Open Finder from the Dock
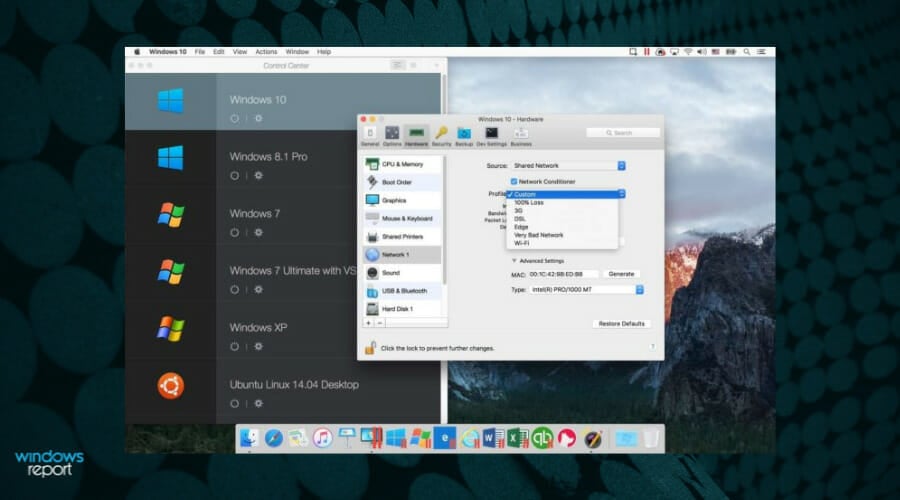 click(249, 439)
